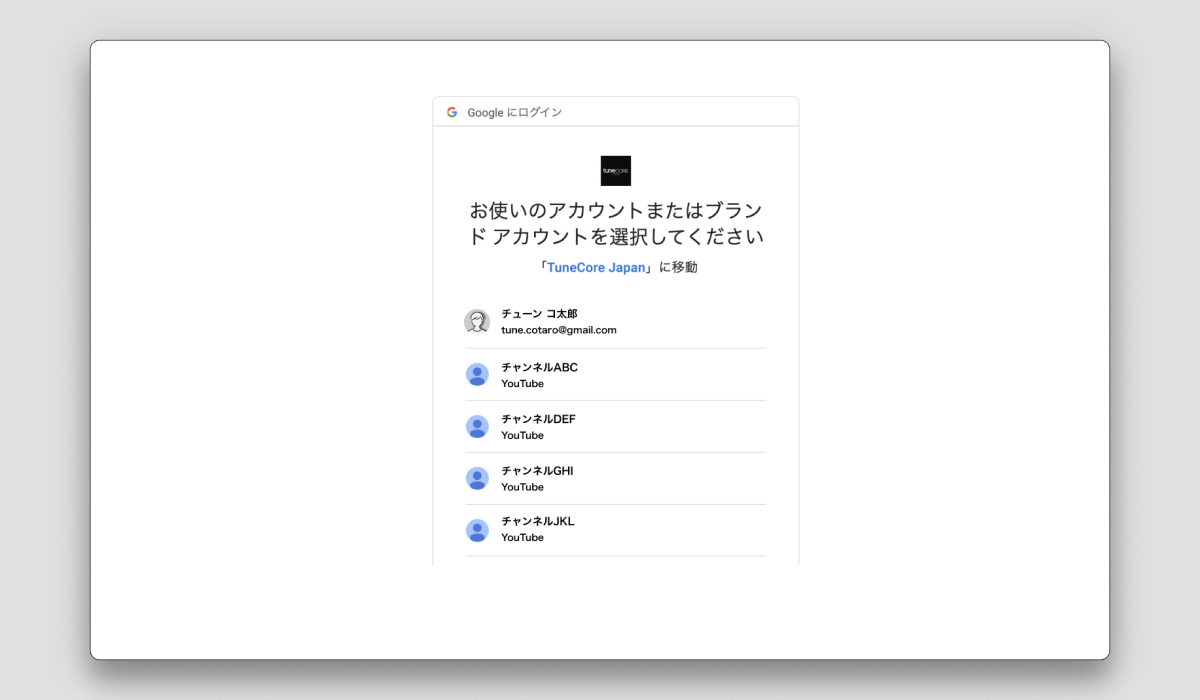Pick the チャンネルDEF brand account name
The image size is (1200, 700).
click(538, 419)
